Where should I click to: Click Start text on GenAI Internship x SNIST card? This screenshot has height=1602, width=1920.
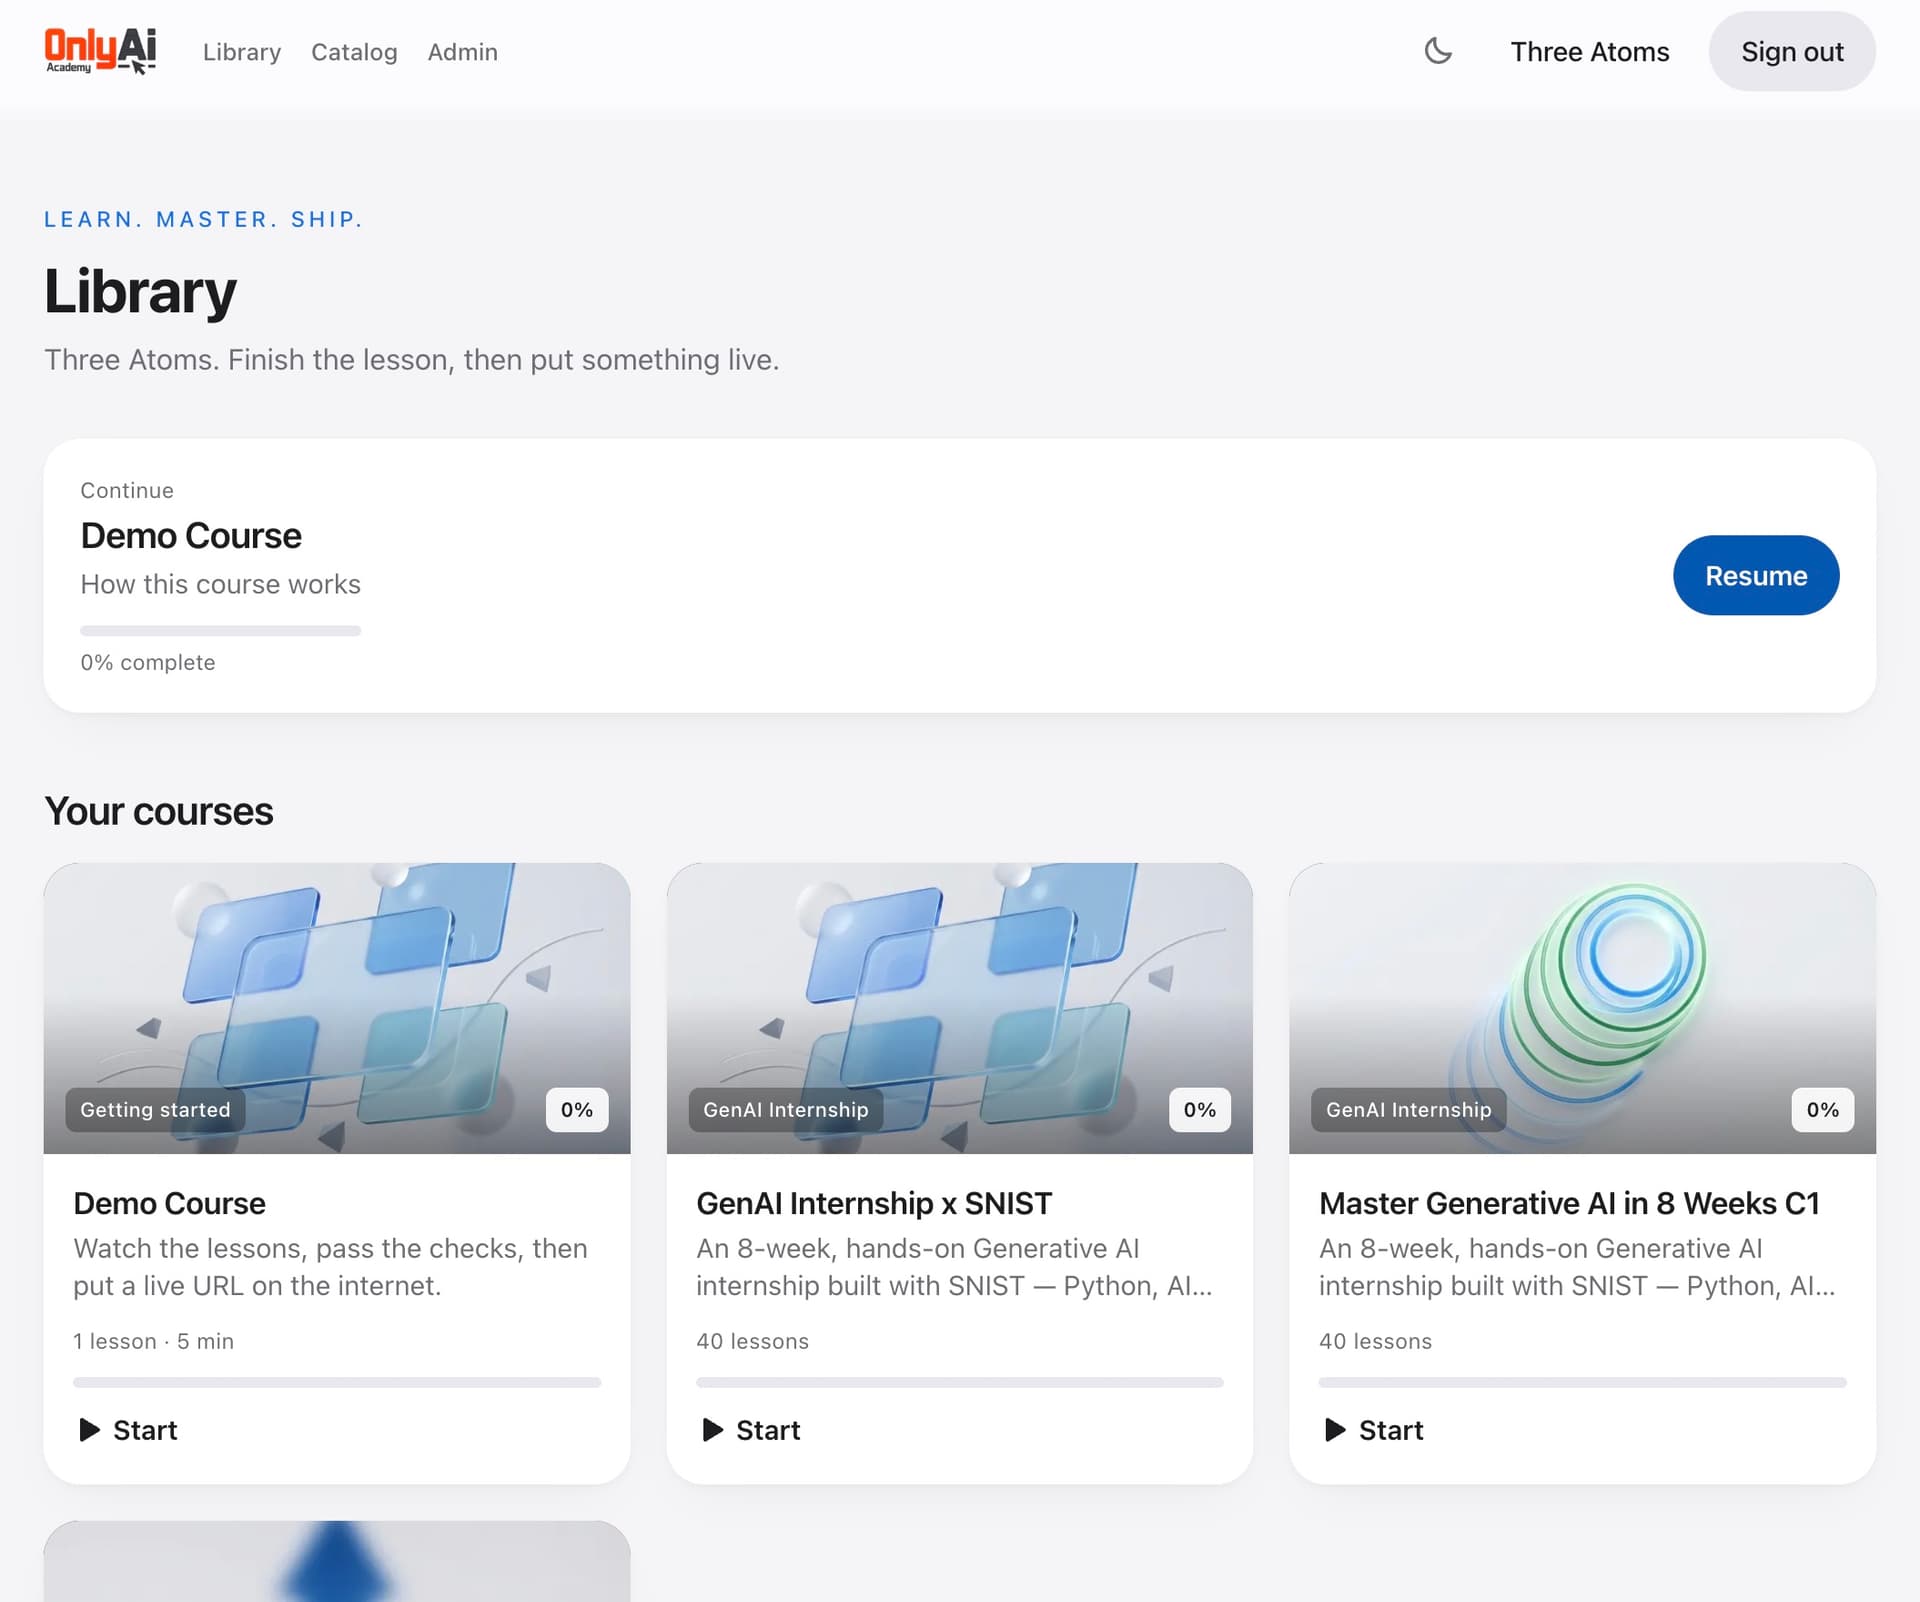(x=768, y=1430)
